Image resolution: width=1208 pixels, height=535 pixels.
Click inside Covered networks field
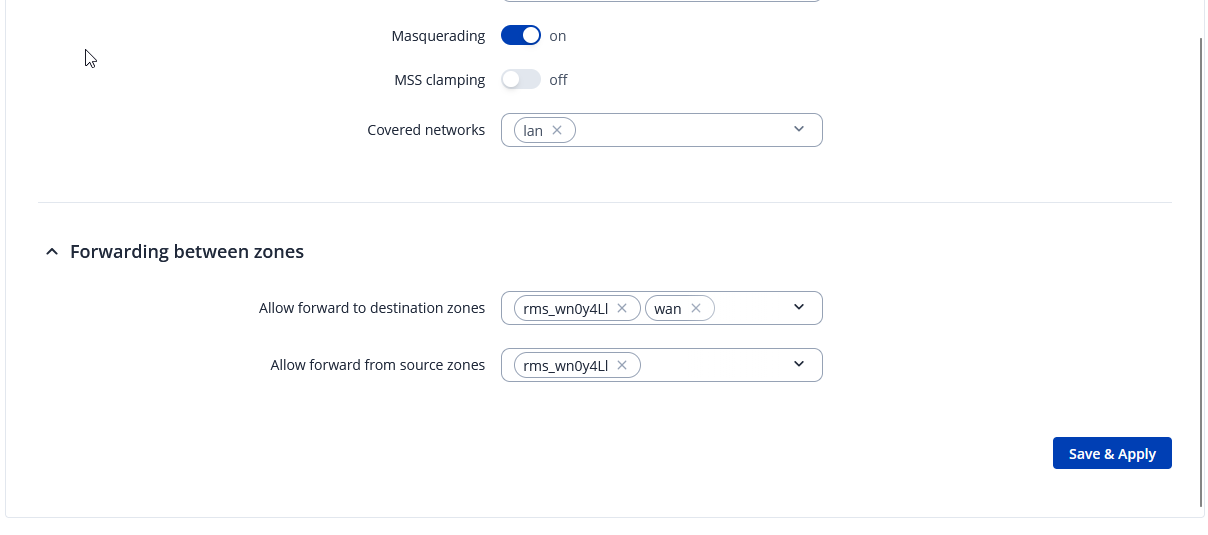[x=680, y=130]
